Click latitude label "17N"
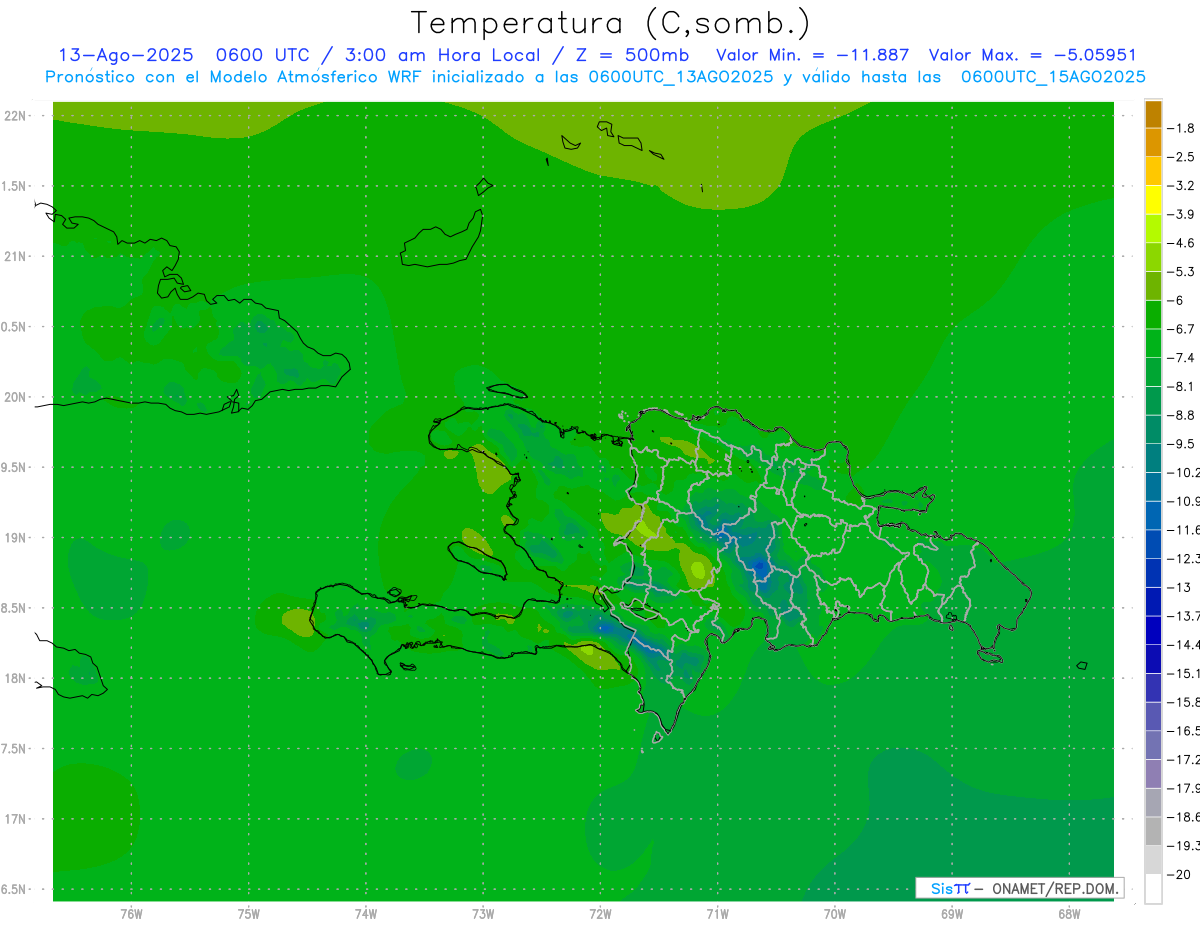This screenshot has height=927, width=1200. [15, 819]
